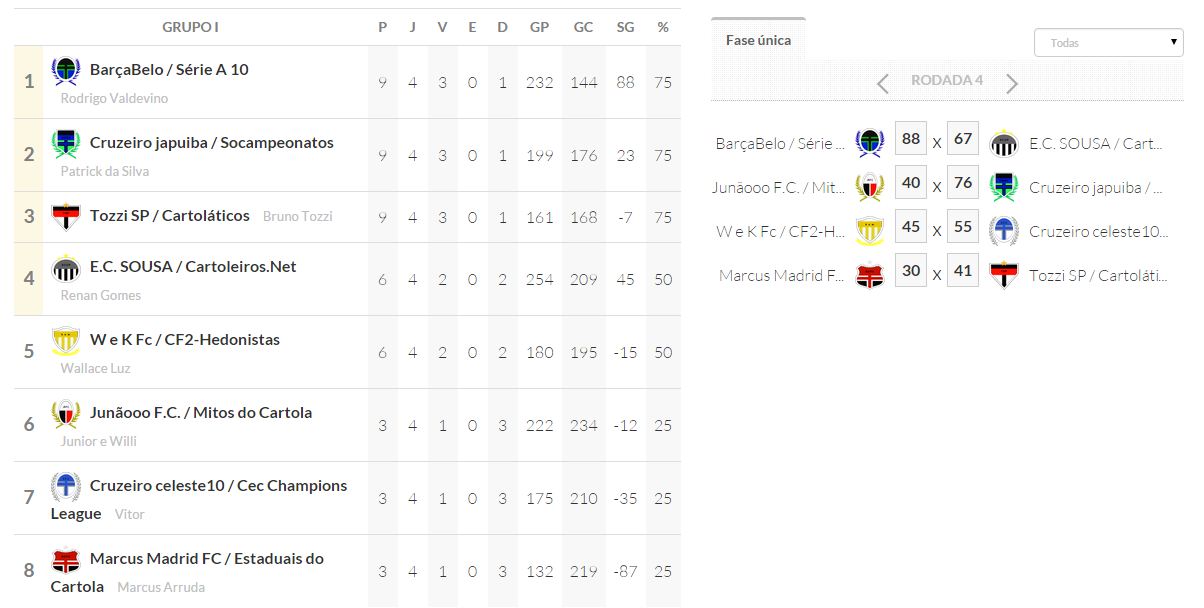Image resolution: width=1204 pixels, height=608 pixels.
Task: Click the Cruzeiro celeste10 crest in standings
Action: coord(66,487)
